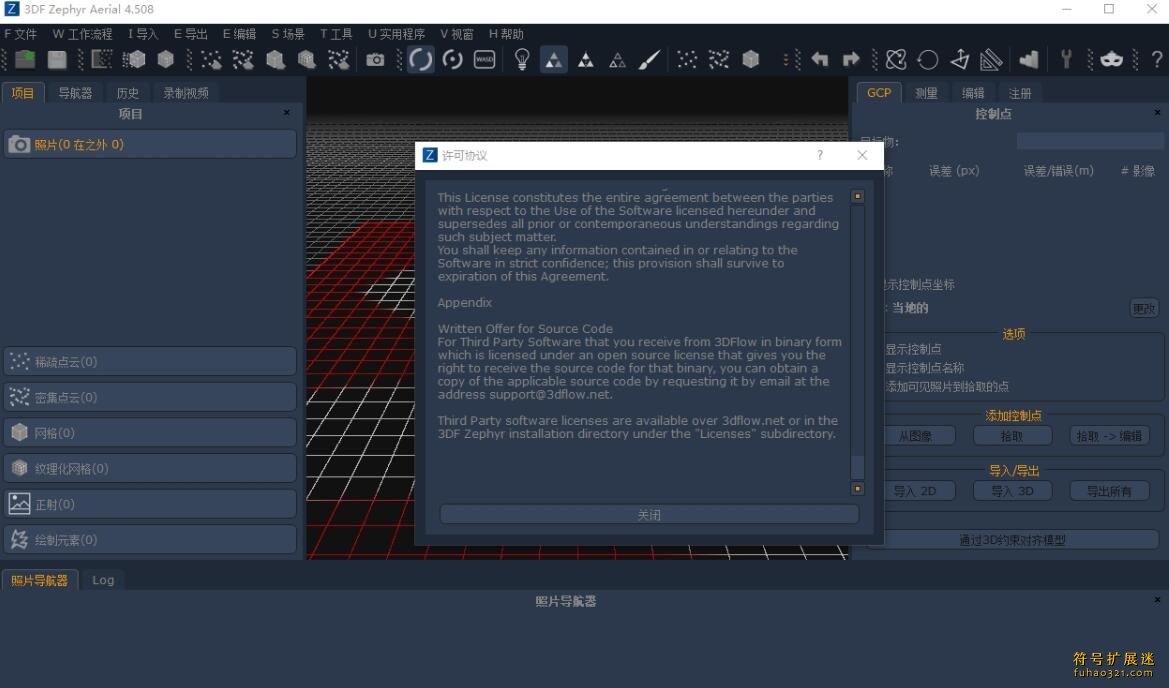
Task: Expand the 密集点云(0) section
Action: [x=150, y=397]
